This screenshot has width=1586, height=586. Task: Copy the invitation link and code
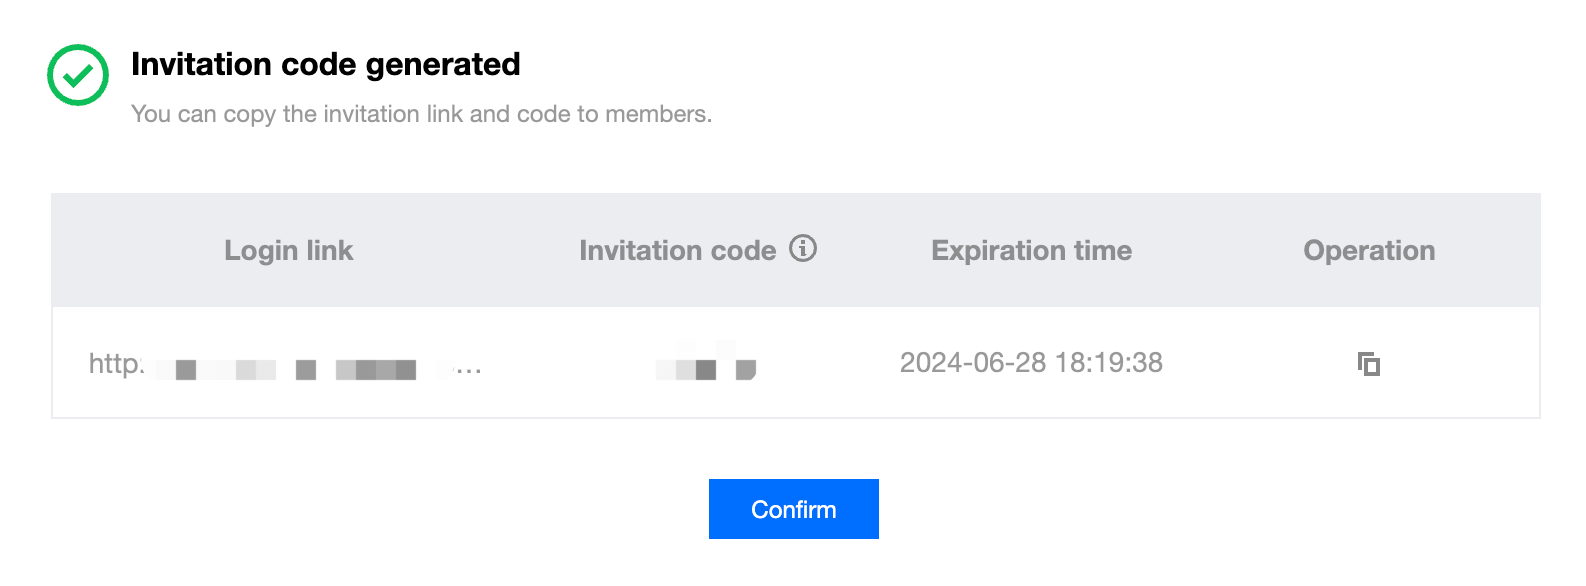point(1368,364)
